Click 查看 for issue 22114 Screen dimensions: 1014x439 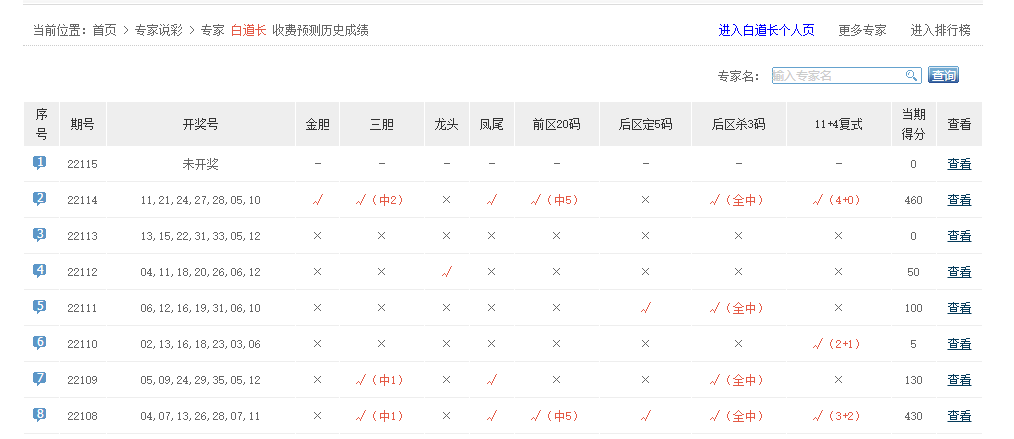[x=959, y=200]
